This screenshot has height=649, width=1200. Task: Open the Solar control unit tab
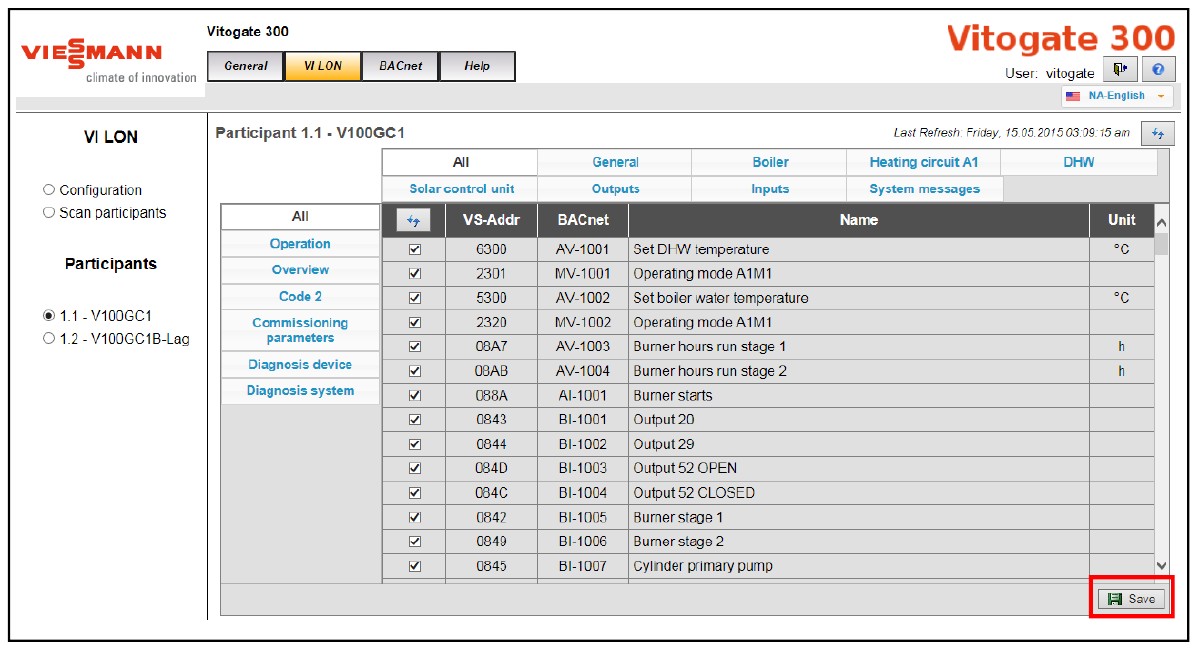tap(461, 189)
